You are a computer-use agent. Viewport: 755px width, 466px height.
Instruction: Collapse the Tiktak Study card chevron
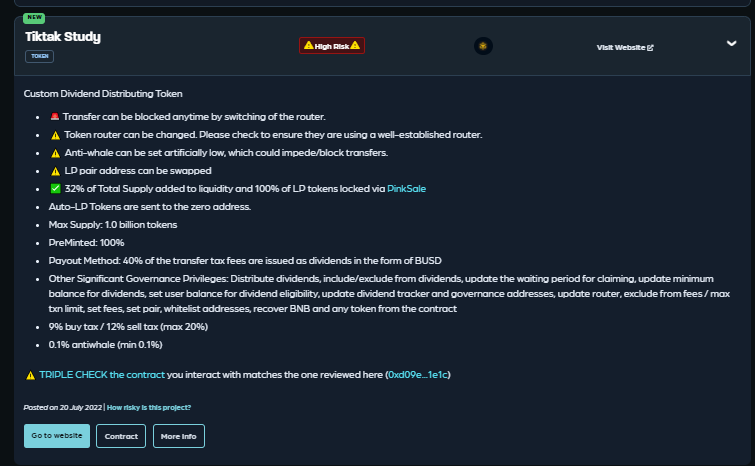[x=731, y=43]
